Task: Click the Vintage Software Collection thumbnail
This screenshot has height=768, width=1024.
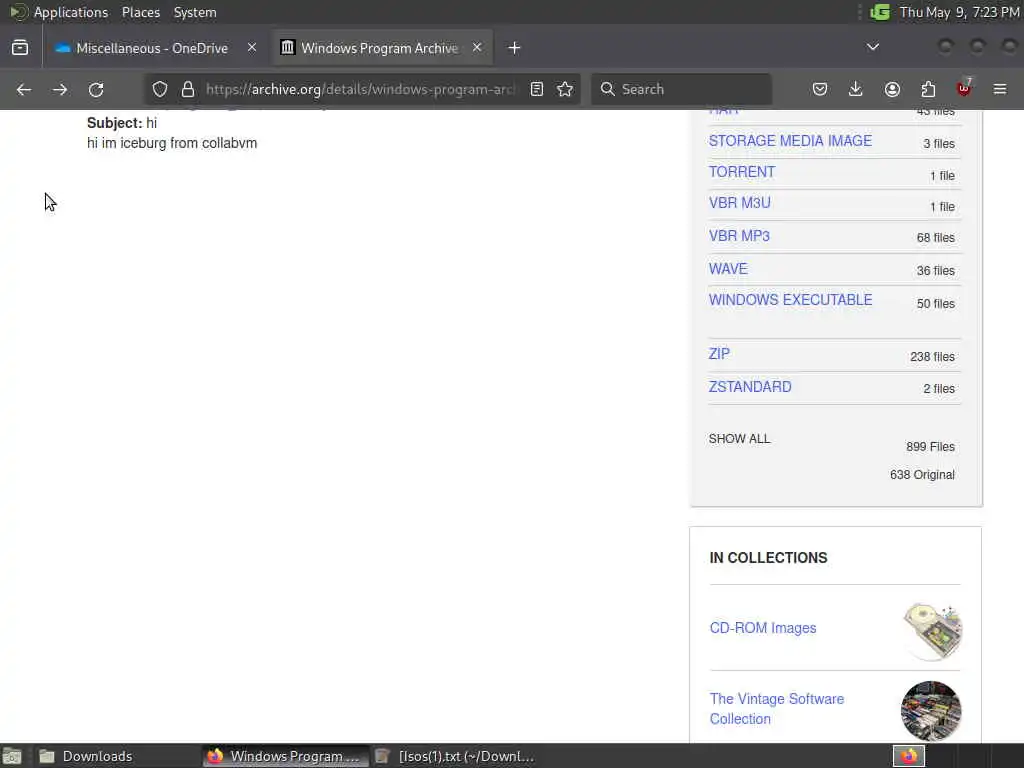Action: [x=931, y=711]
